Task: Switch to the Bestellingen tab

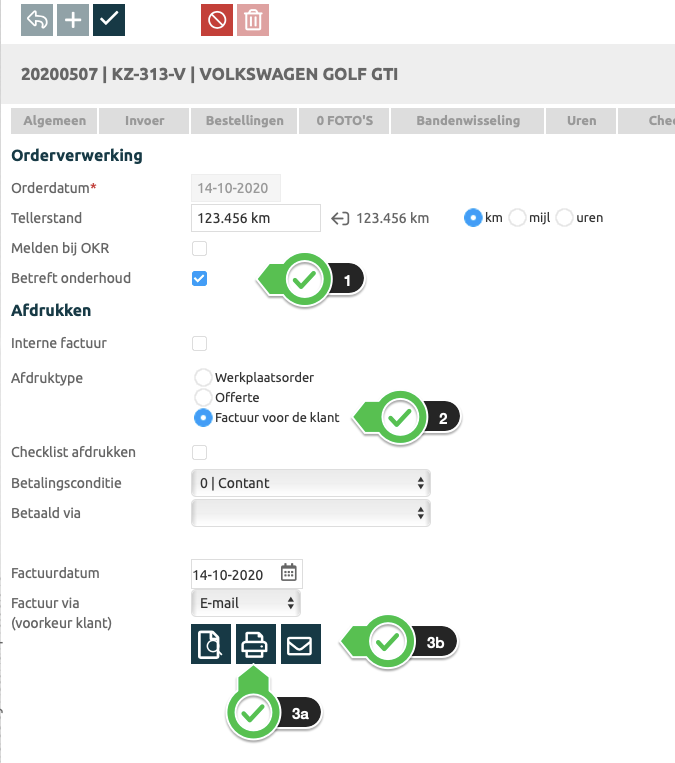Action: 244,121
